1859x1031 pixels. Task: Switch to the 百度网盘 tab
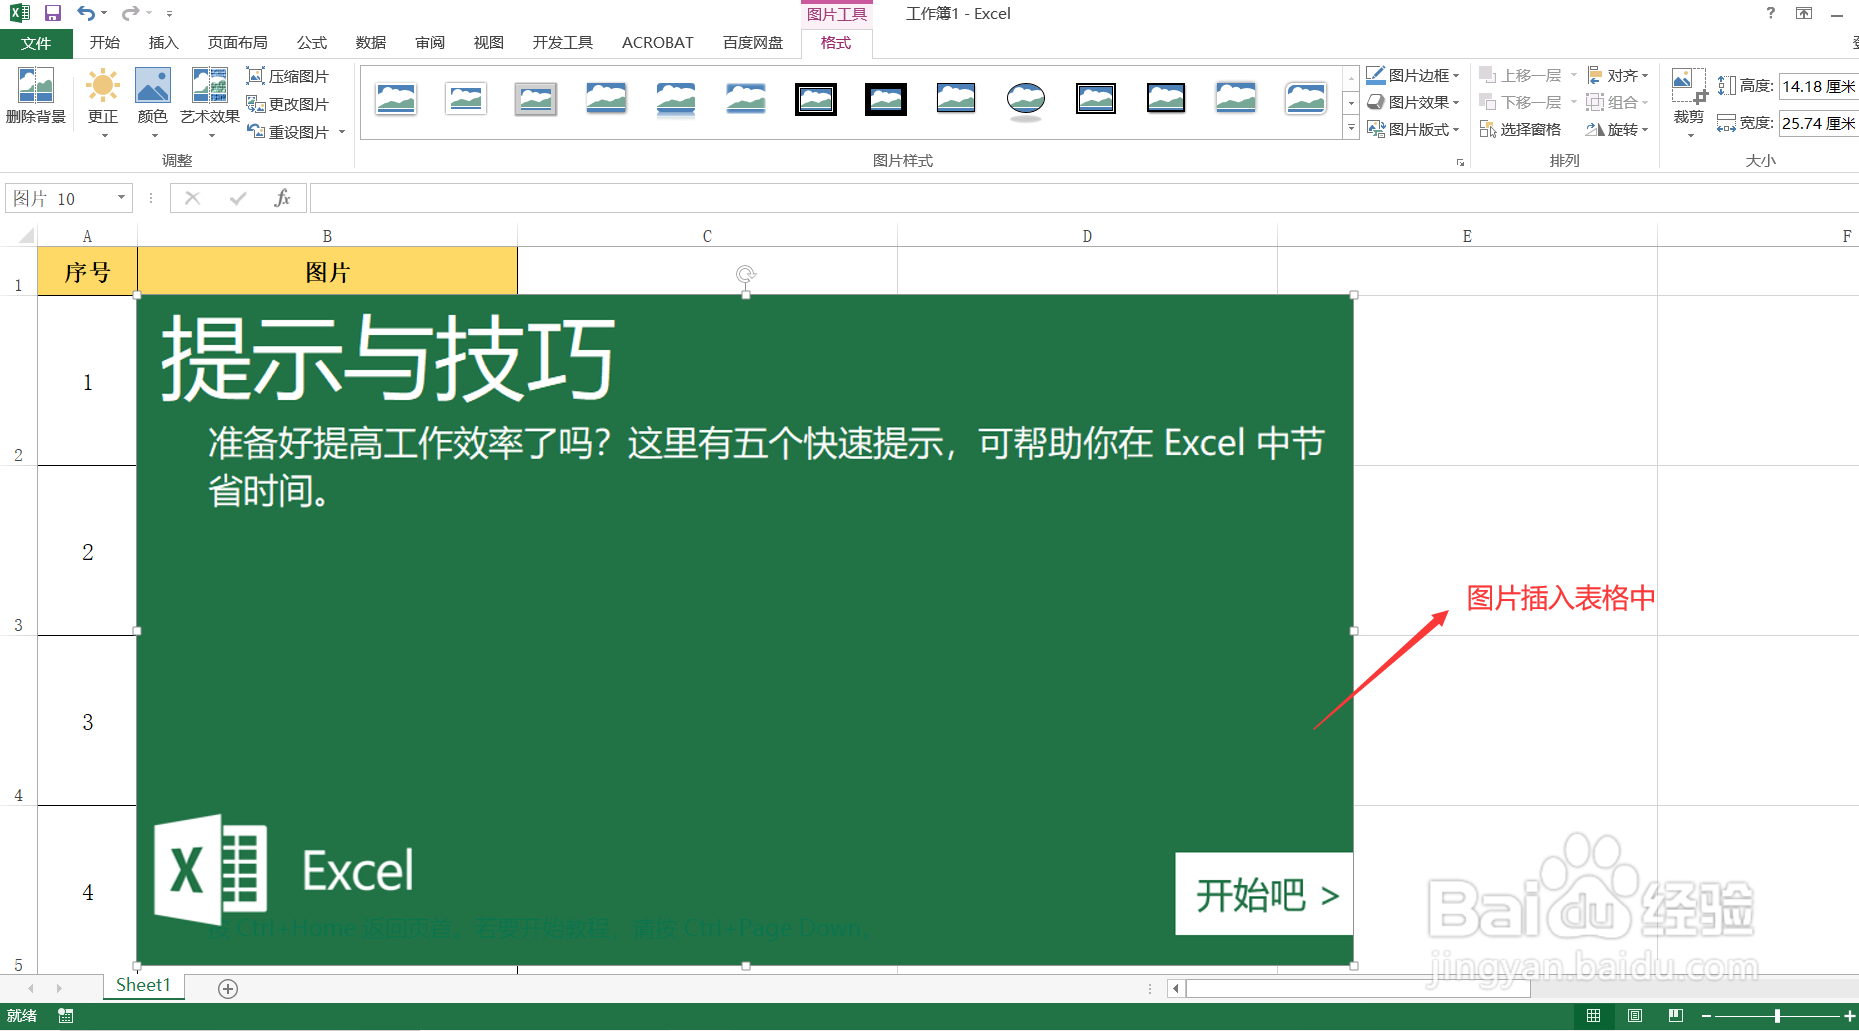753,43
